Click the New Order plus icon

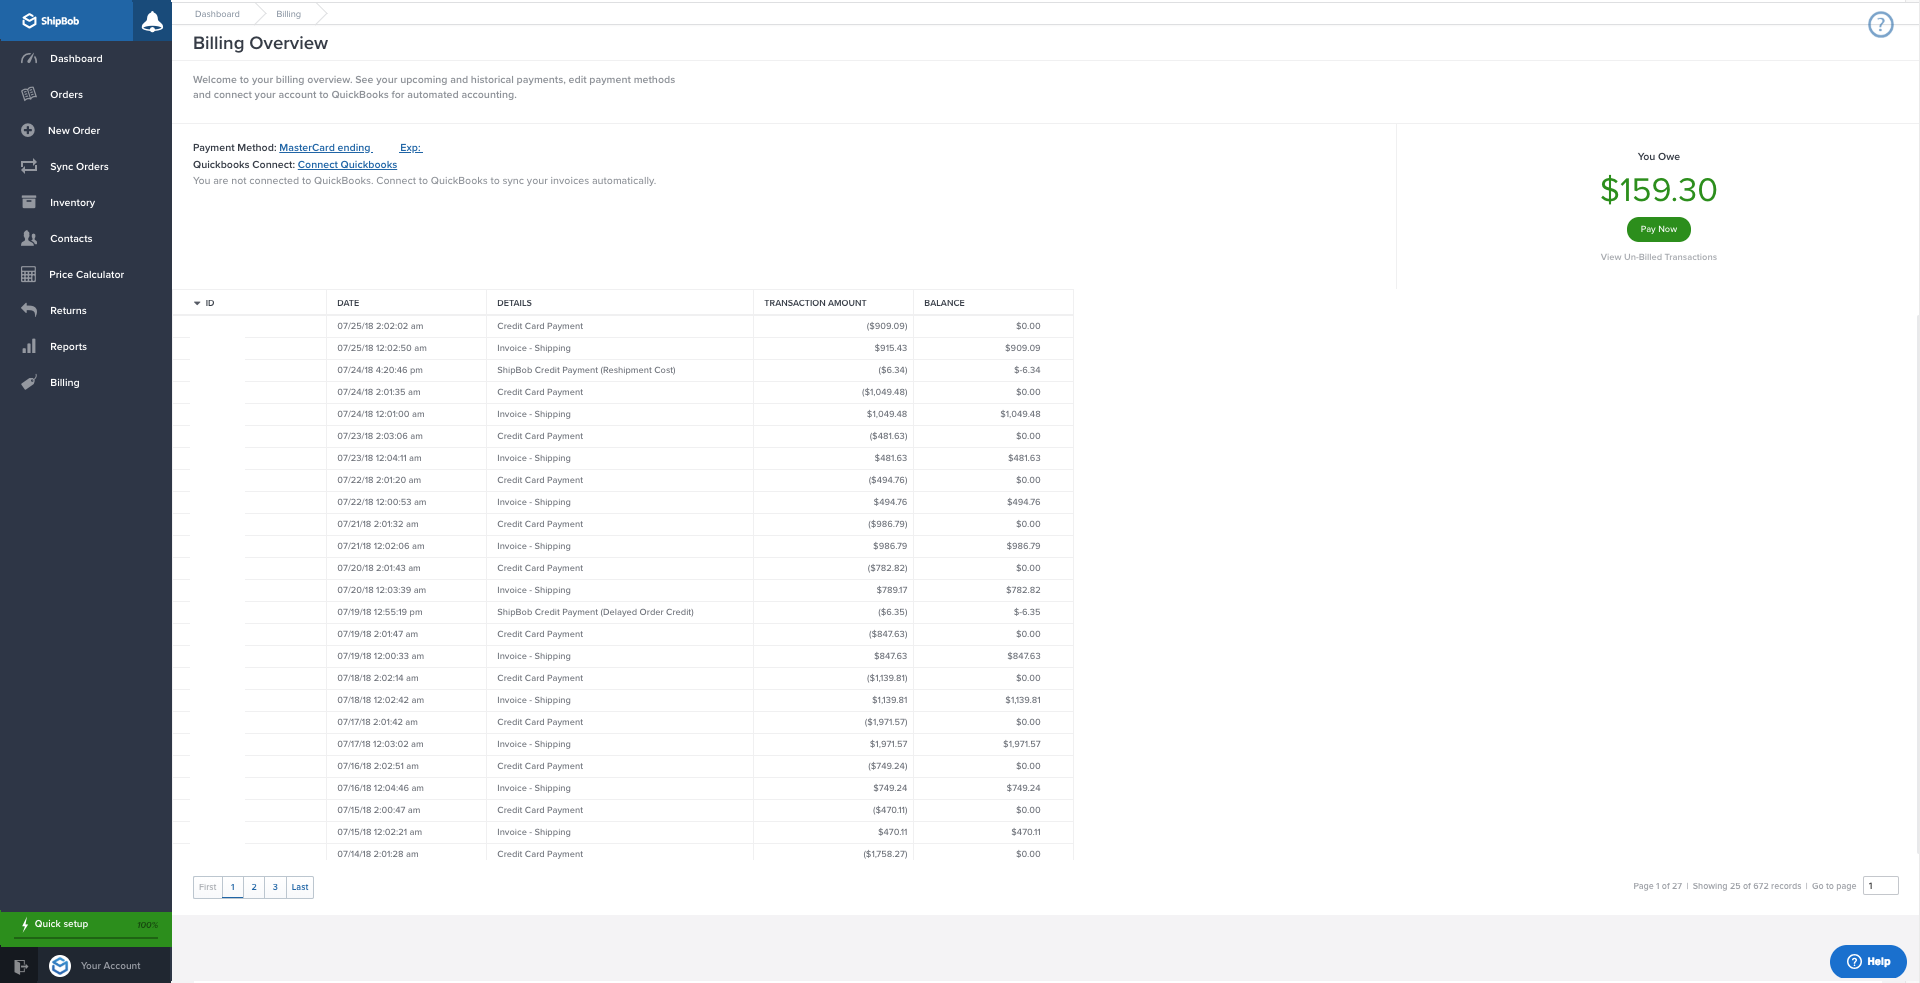pos(28,131)
